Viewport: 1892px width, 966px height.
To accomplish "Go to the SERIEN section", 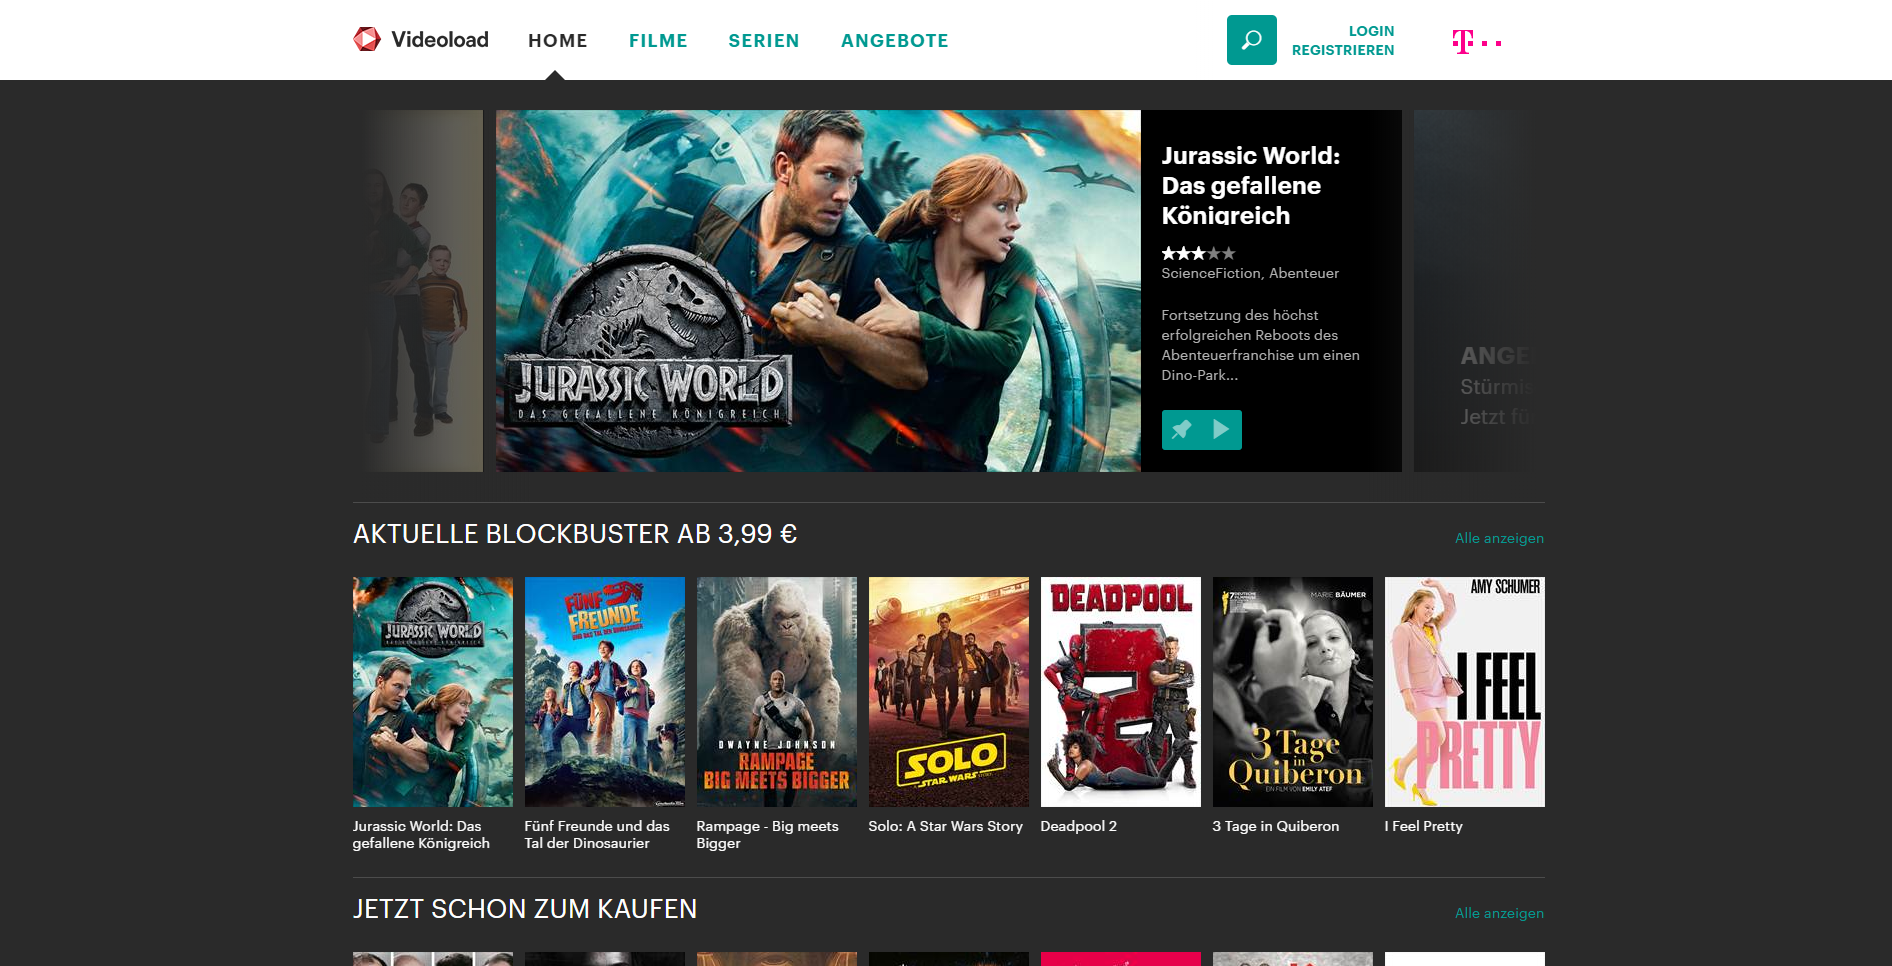I will (x=764, y=41).
